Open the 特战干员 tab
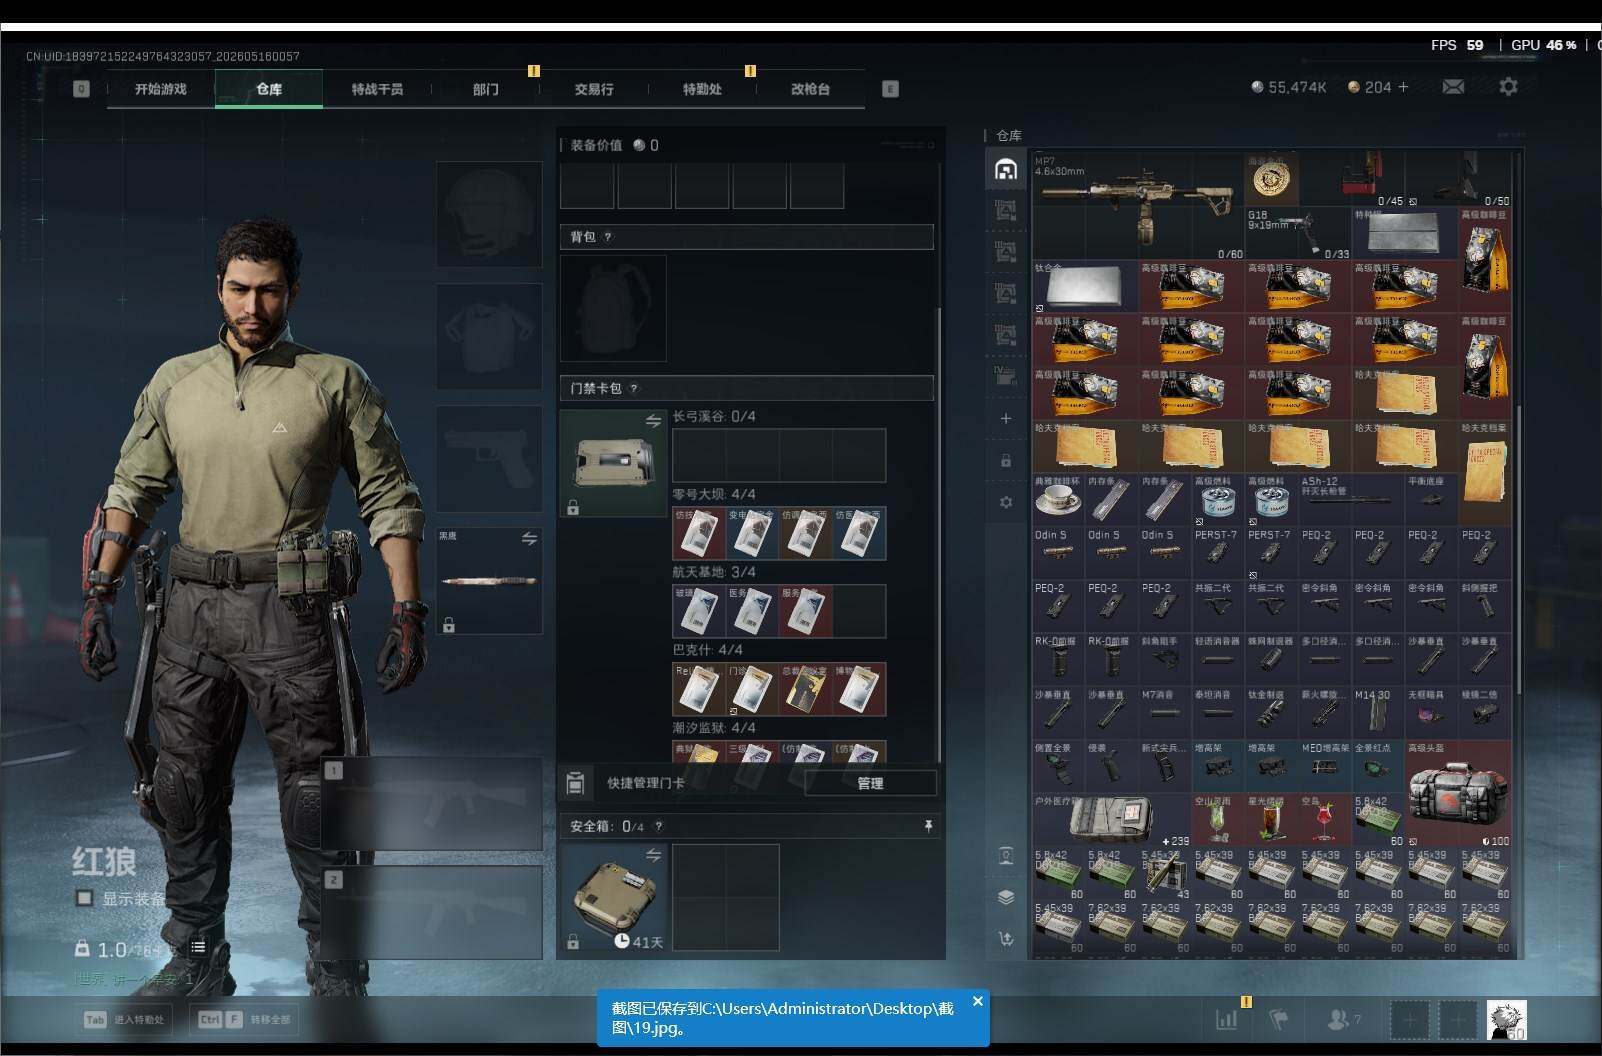 click(377, 89)
